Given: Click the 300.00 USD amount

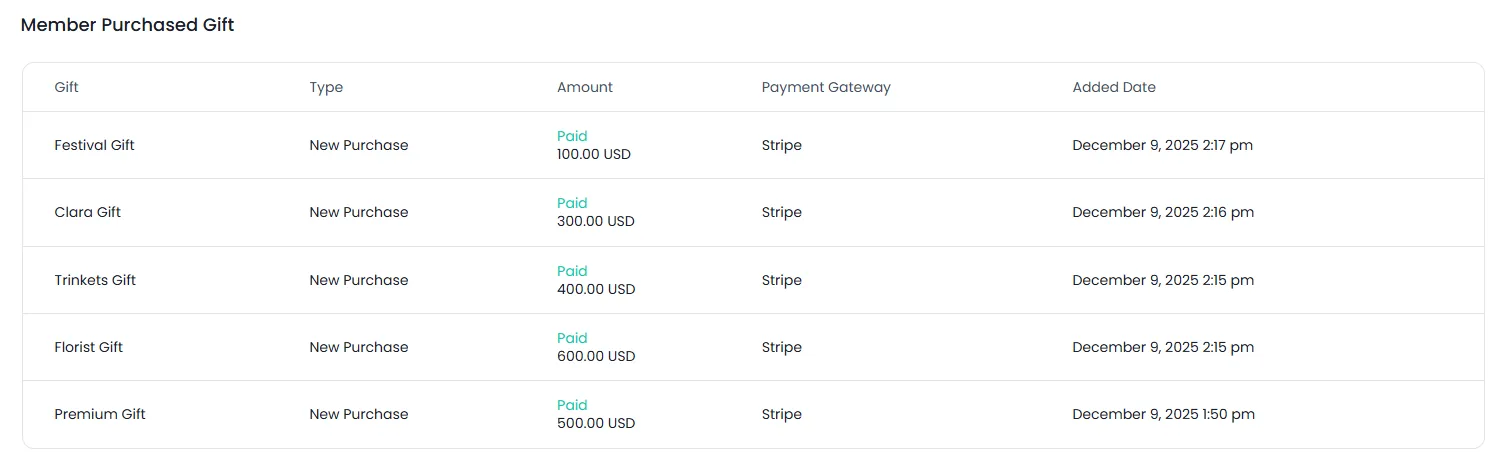Looking at the screenshot, I should tap(596, 221).
